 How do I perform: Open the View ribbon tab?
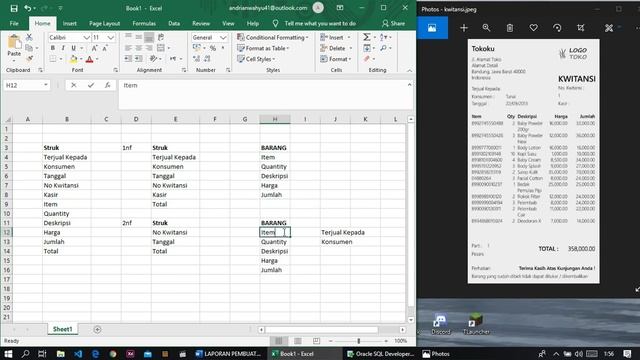click(x=228, y=23)
